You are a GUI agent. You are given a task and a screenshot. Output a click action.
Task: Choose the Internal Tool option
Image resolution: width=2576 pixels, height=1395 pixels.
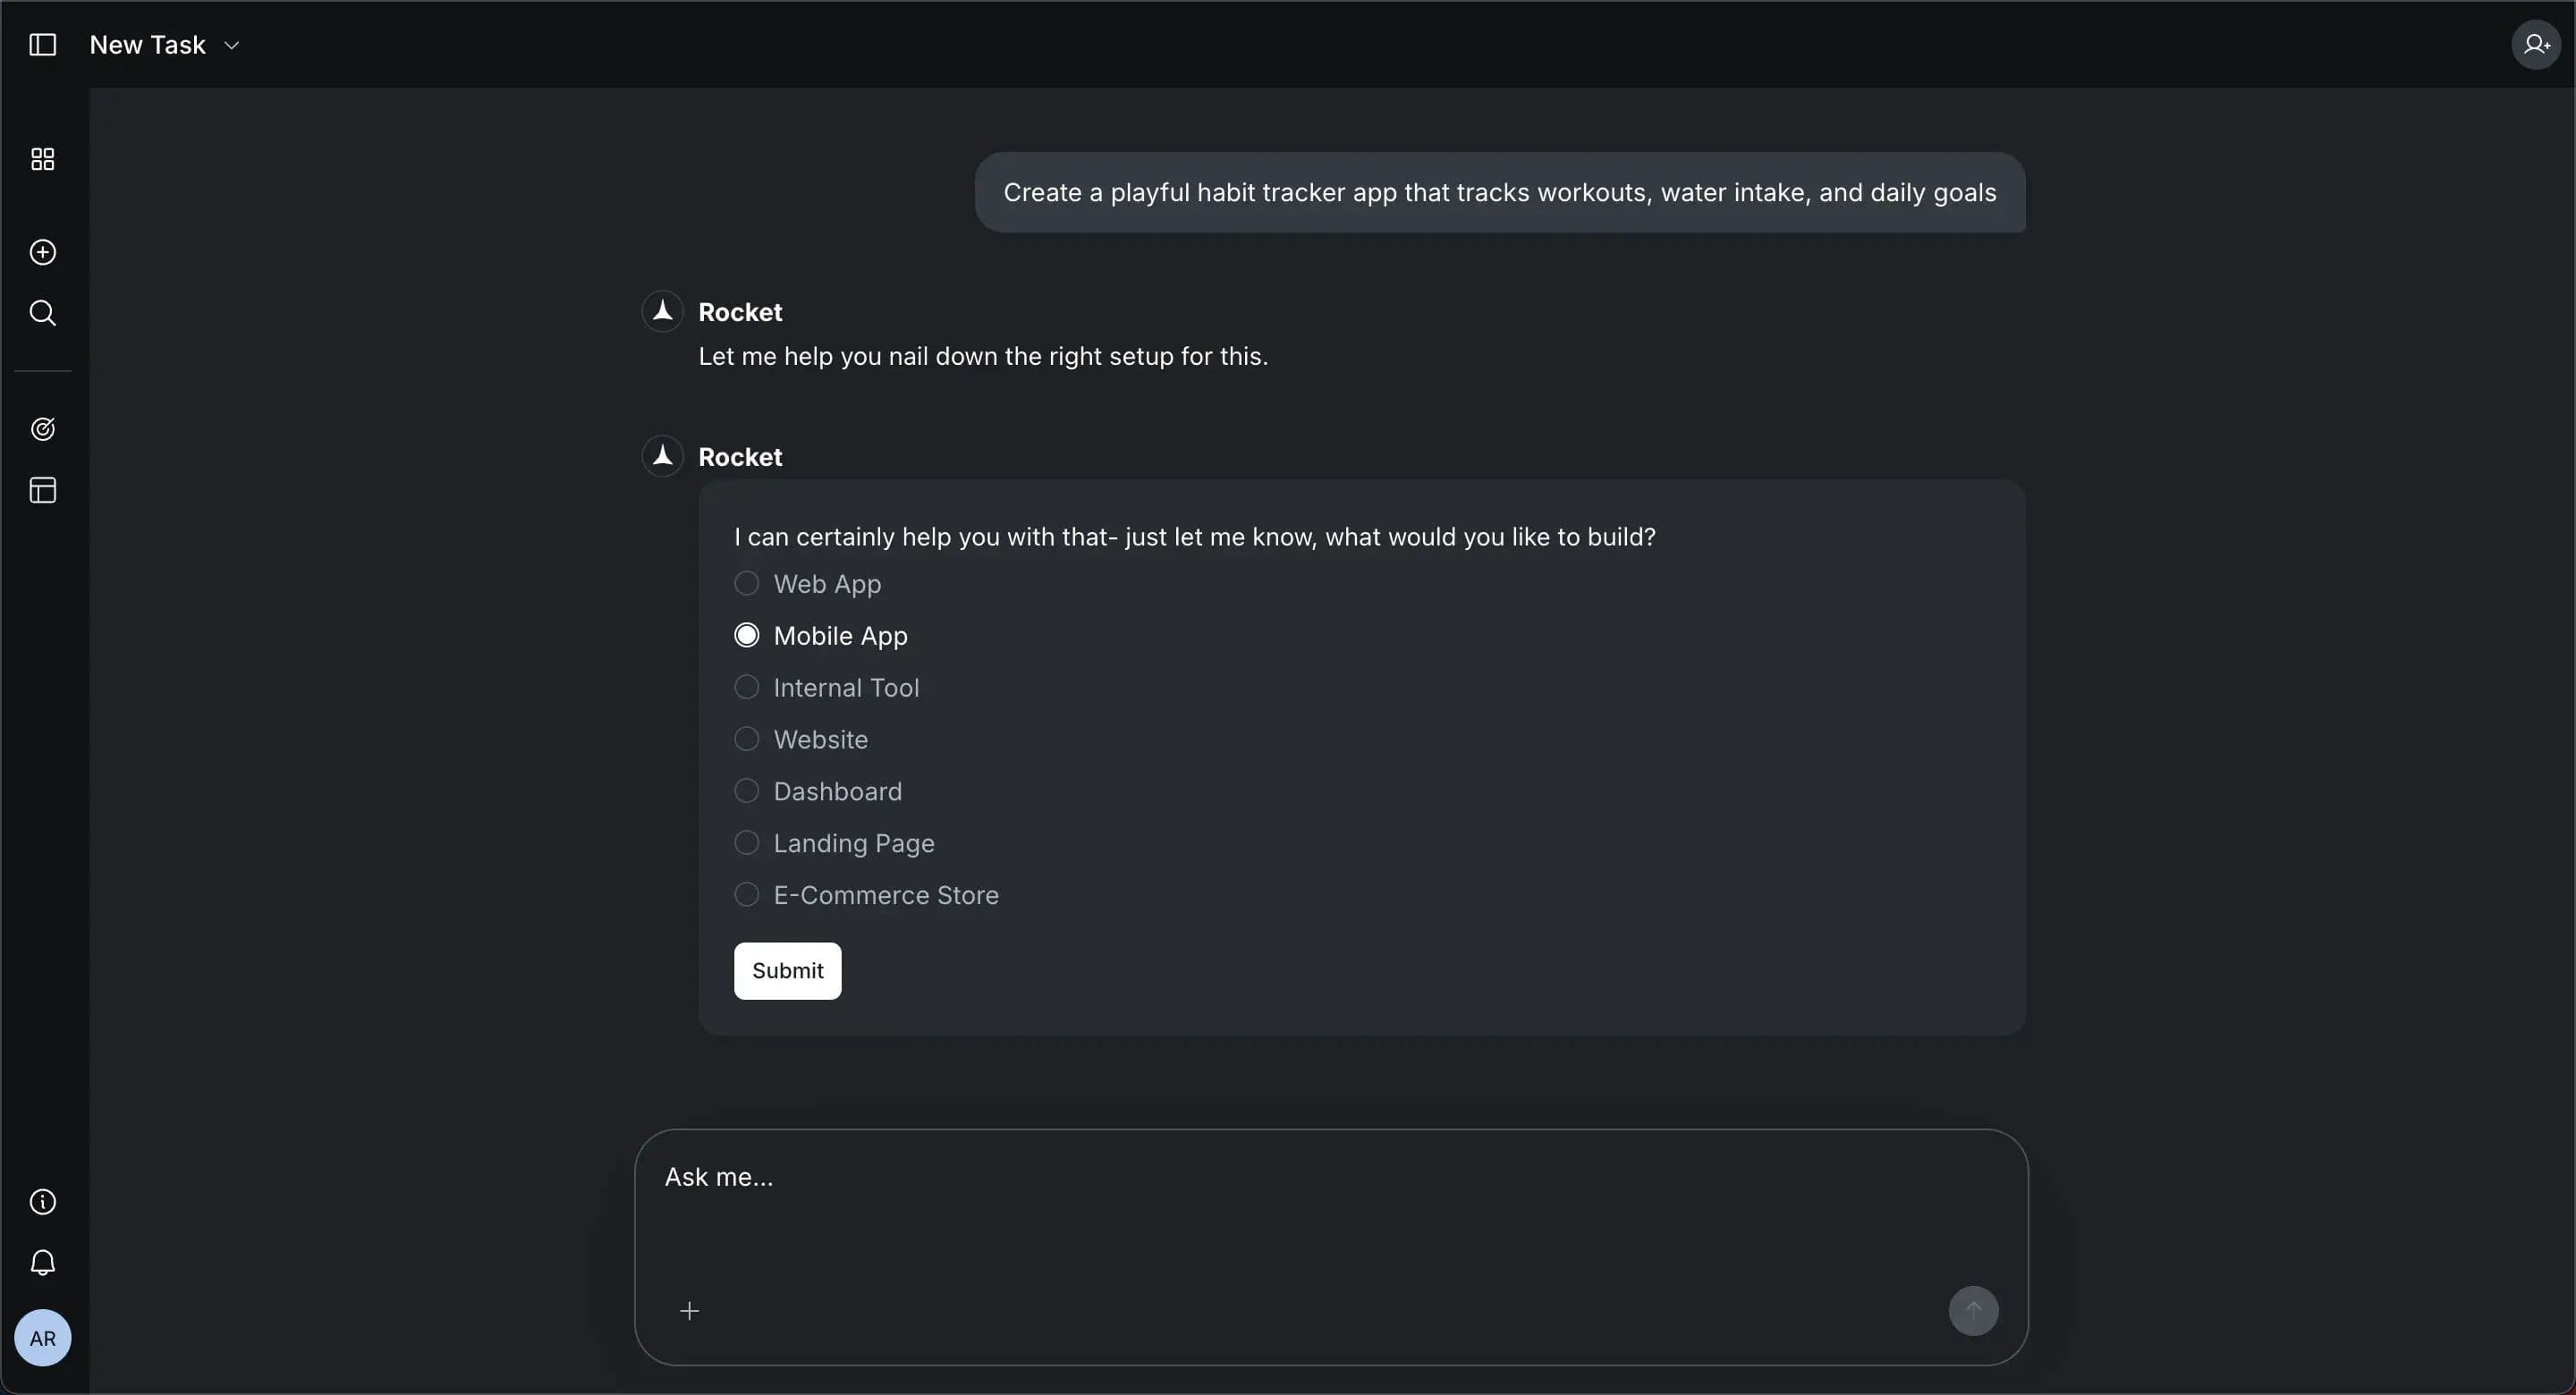pyautogui.click(x=746, y=688)
